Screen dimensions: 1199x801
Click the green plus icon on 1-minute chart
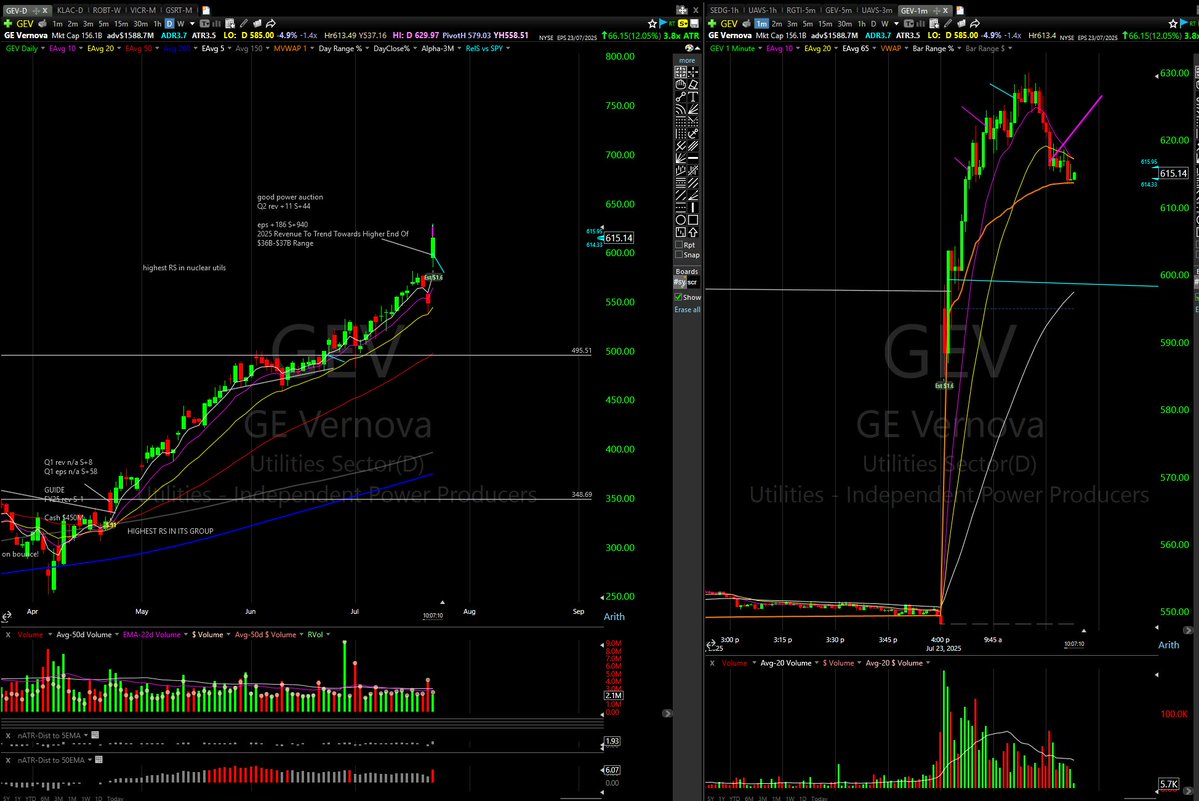pyautogui.click(x=712, y=24)
